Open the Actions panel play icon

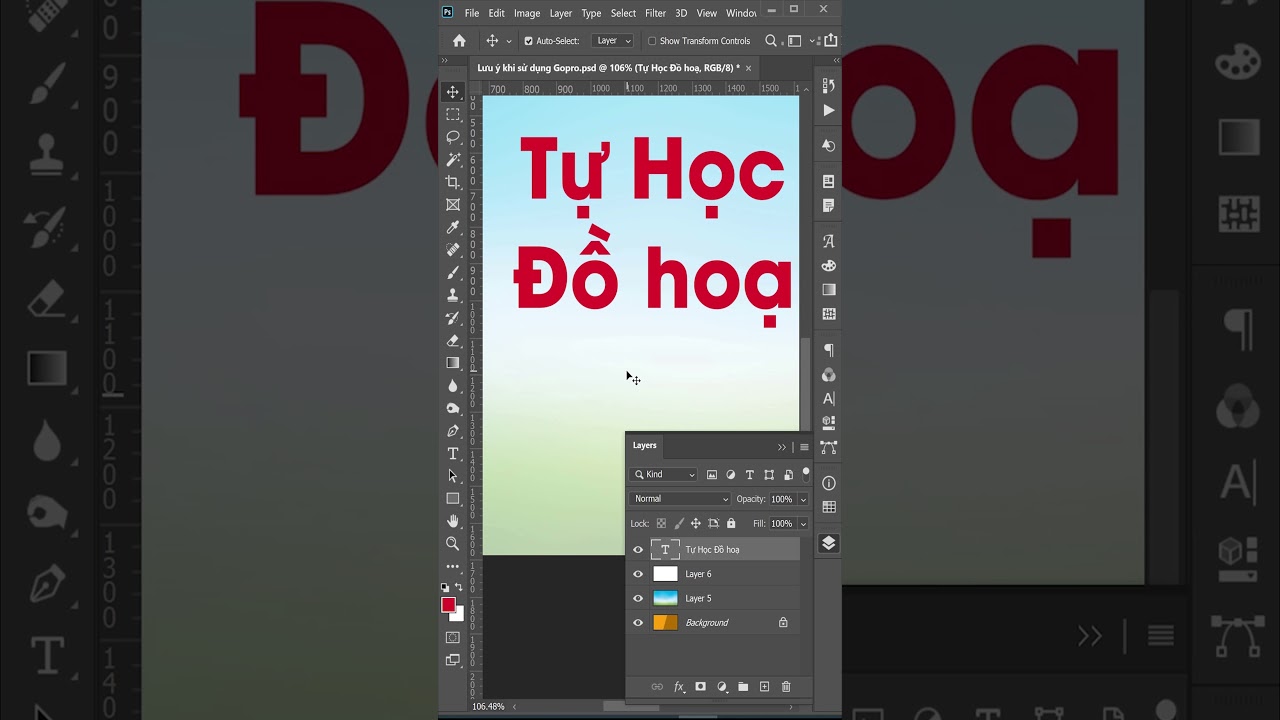click(x=828, y=110)
